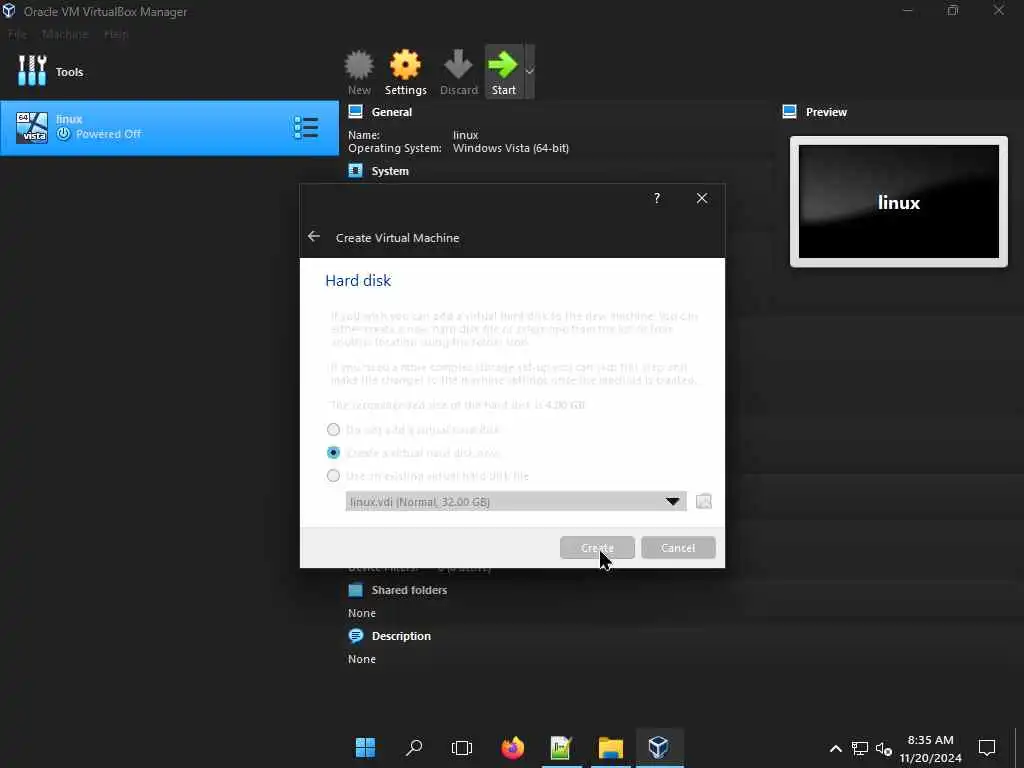The height and width of the screenshot is (768, 1024).
Task: Launch Firefox from the taskbar
Action: (x=513, y=748)
